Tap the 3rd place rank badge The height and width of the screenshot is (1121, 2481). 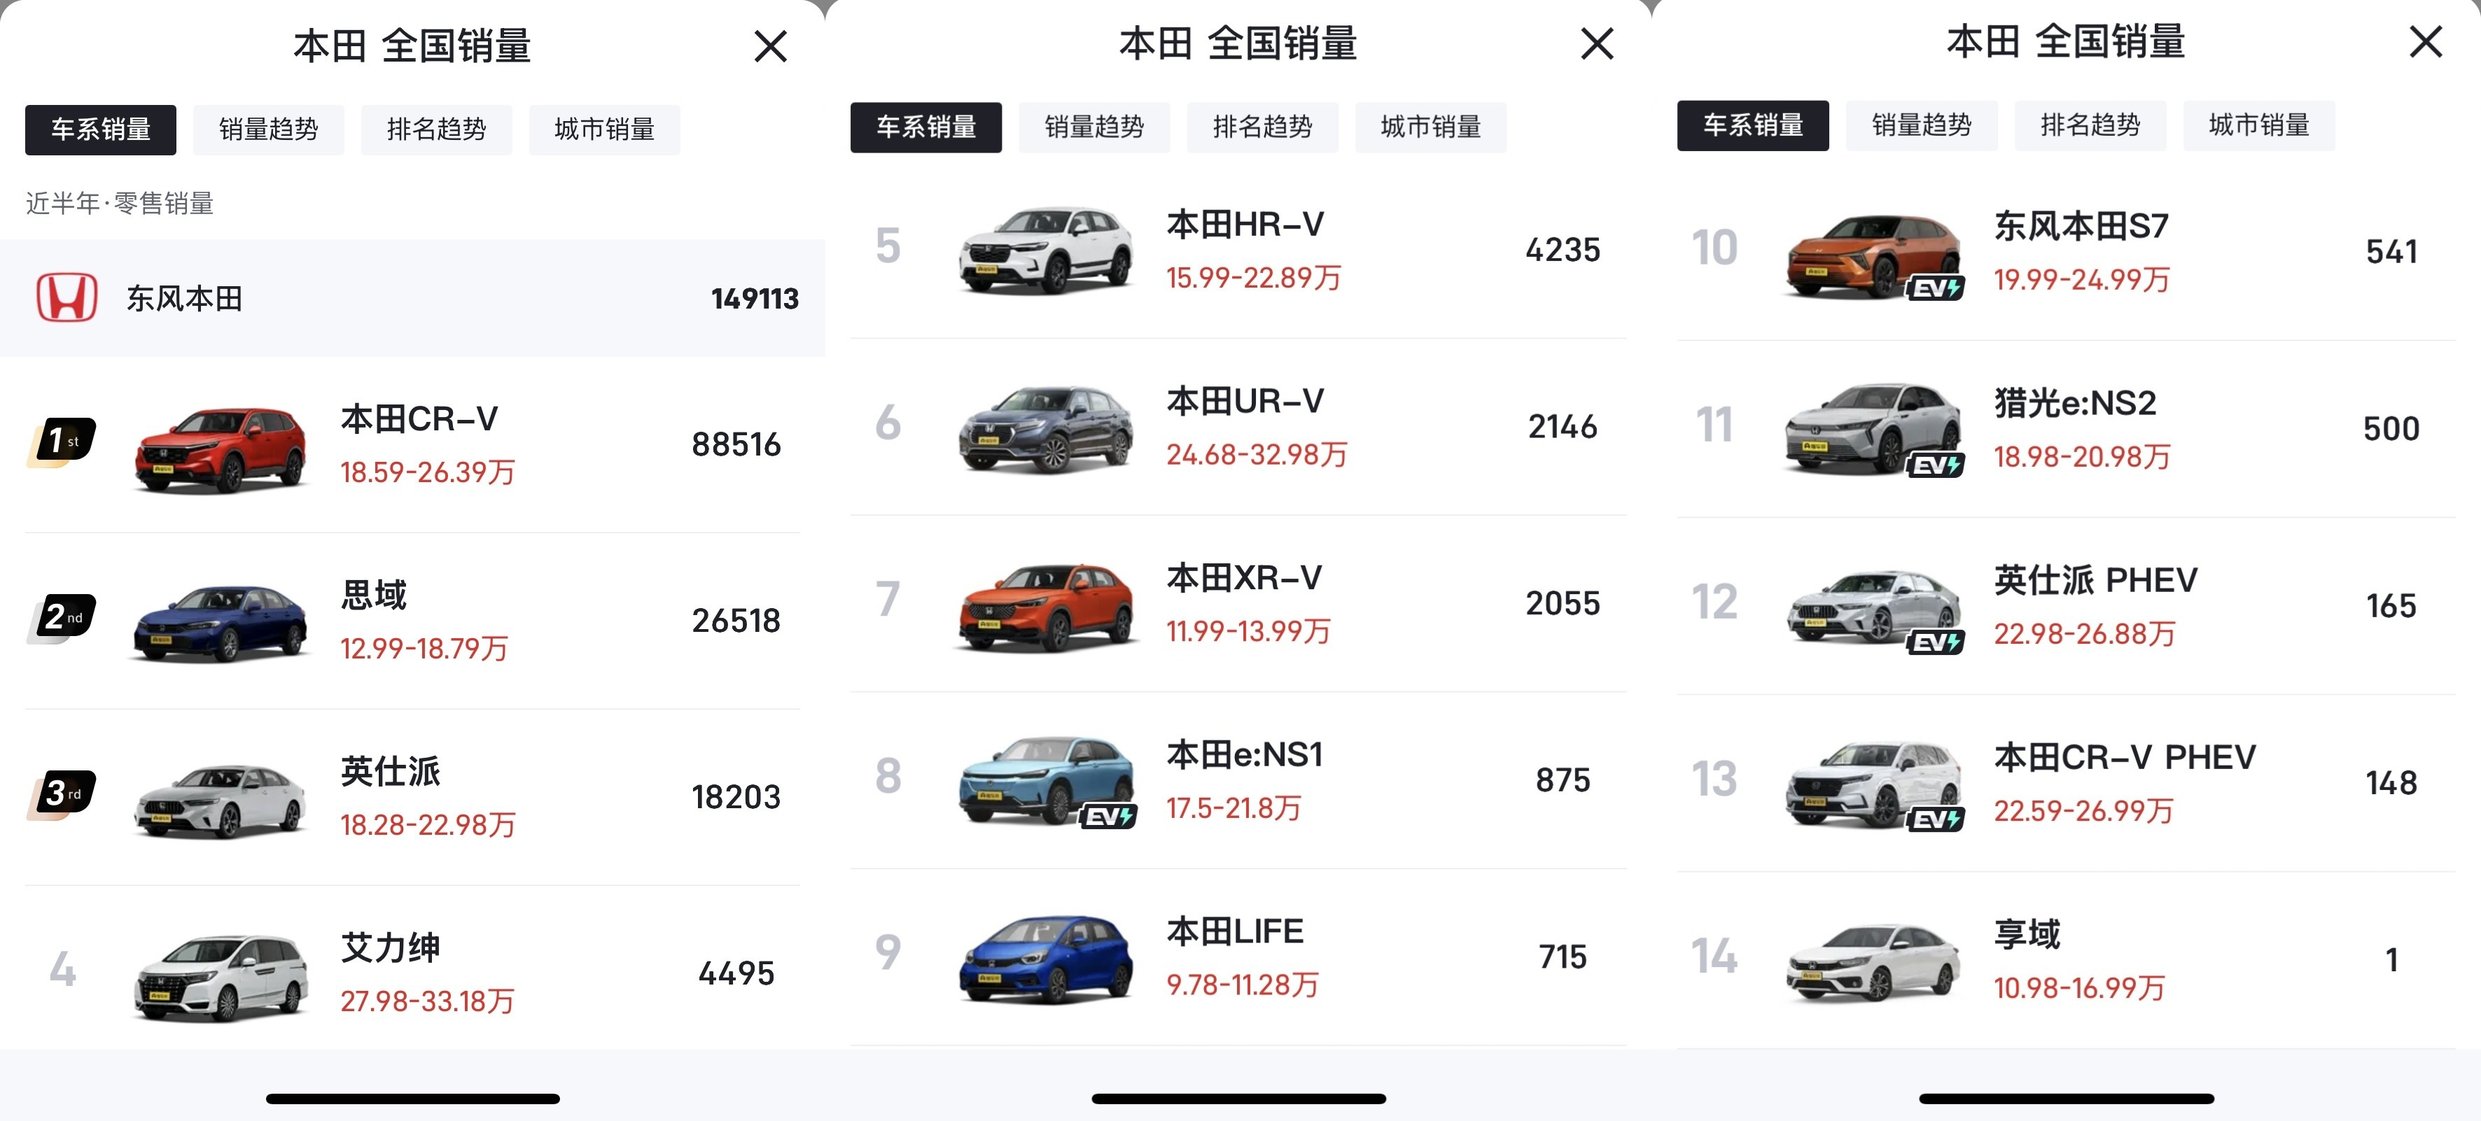pos(62,795)
